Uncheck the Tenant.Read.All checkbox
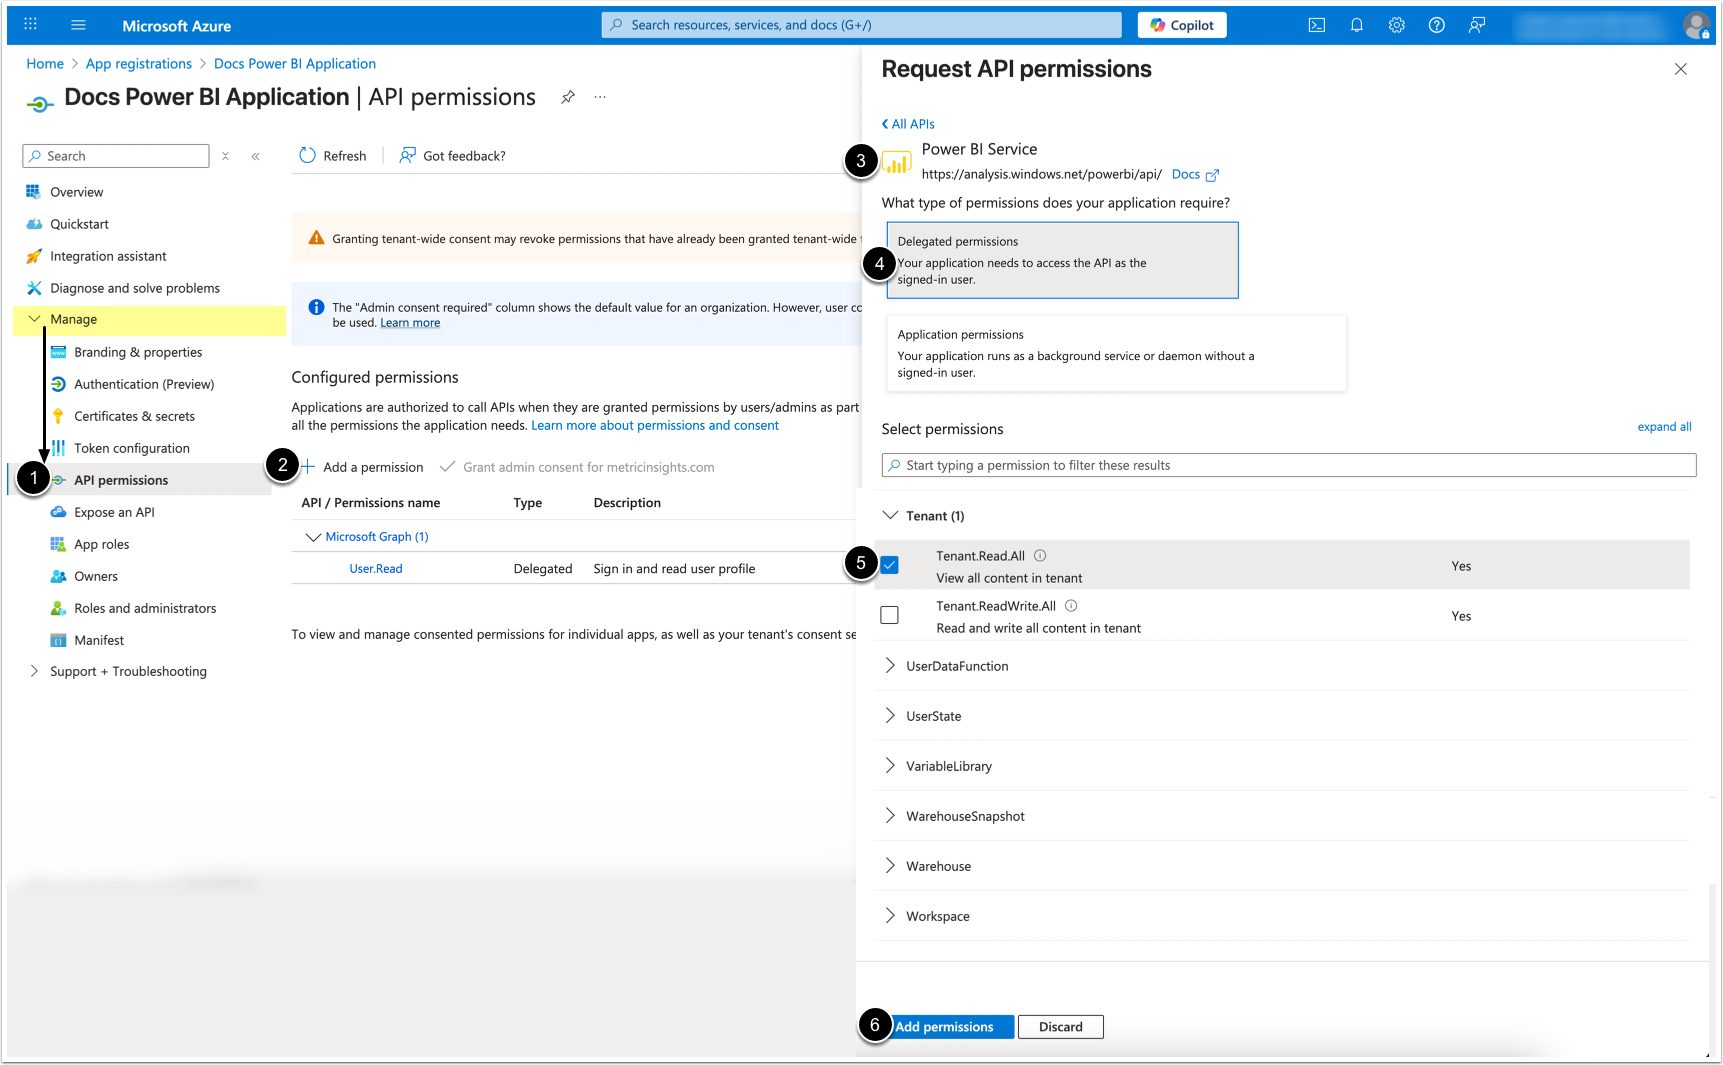Viewport: 1723px width, 1065px height. 889,565
